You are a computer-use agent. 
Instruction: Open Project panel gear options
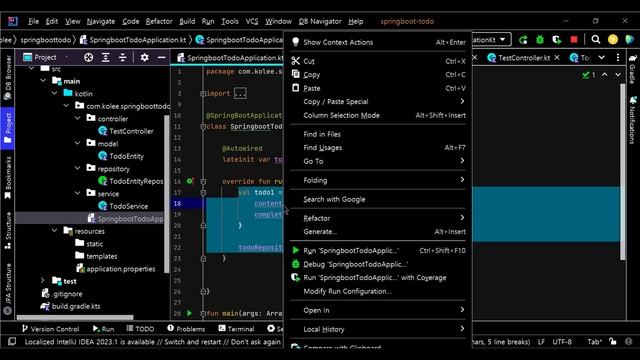click(144, 58)
